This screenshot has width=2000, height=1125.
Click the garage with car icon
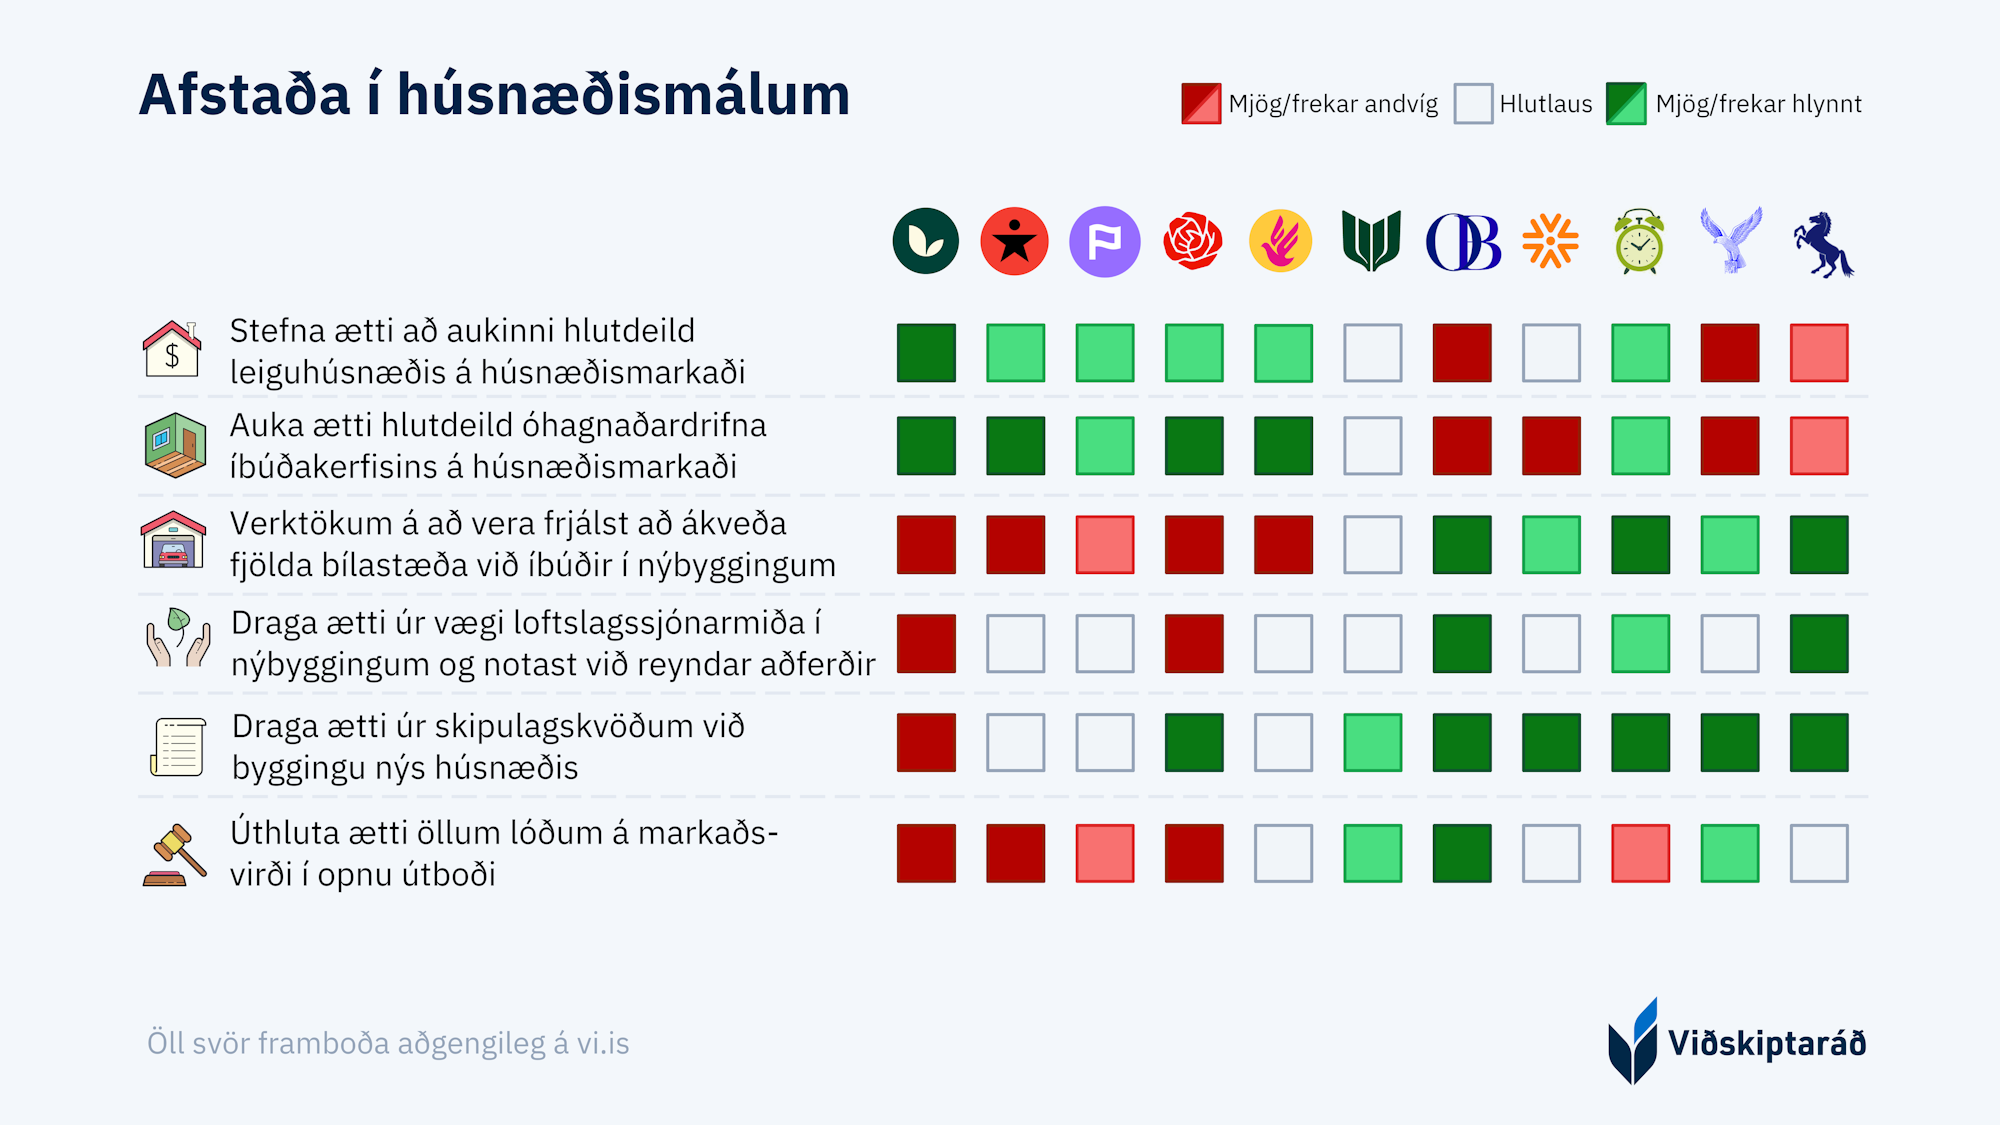click(174, 541)
